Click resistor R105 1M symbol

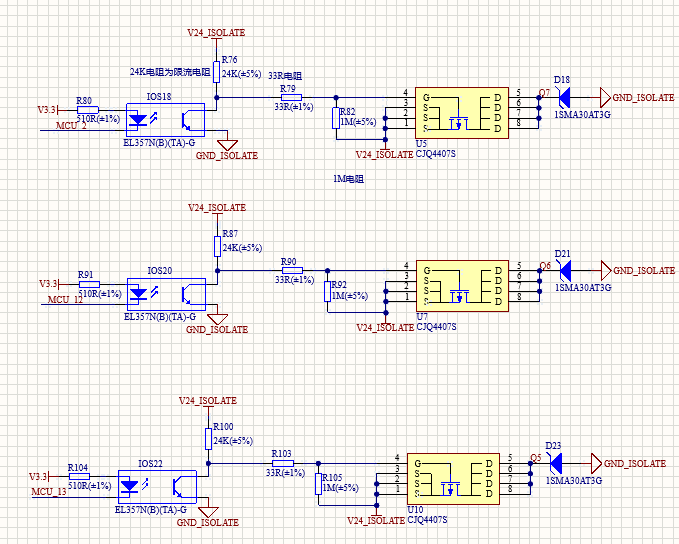pyautogui.click(x=318, y=485)
